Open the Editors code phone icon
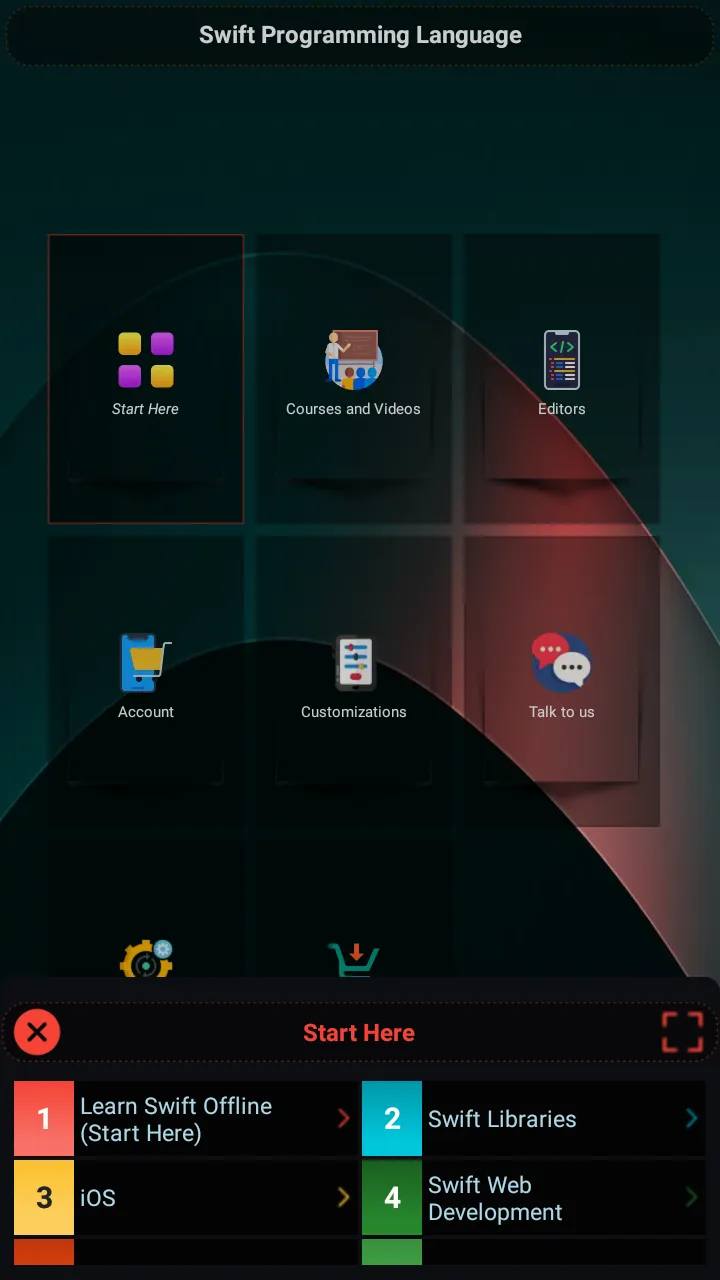 click(x=562, y=360)
